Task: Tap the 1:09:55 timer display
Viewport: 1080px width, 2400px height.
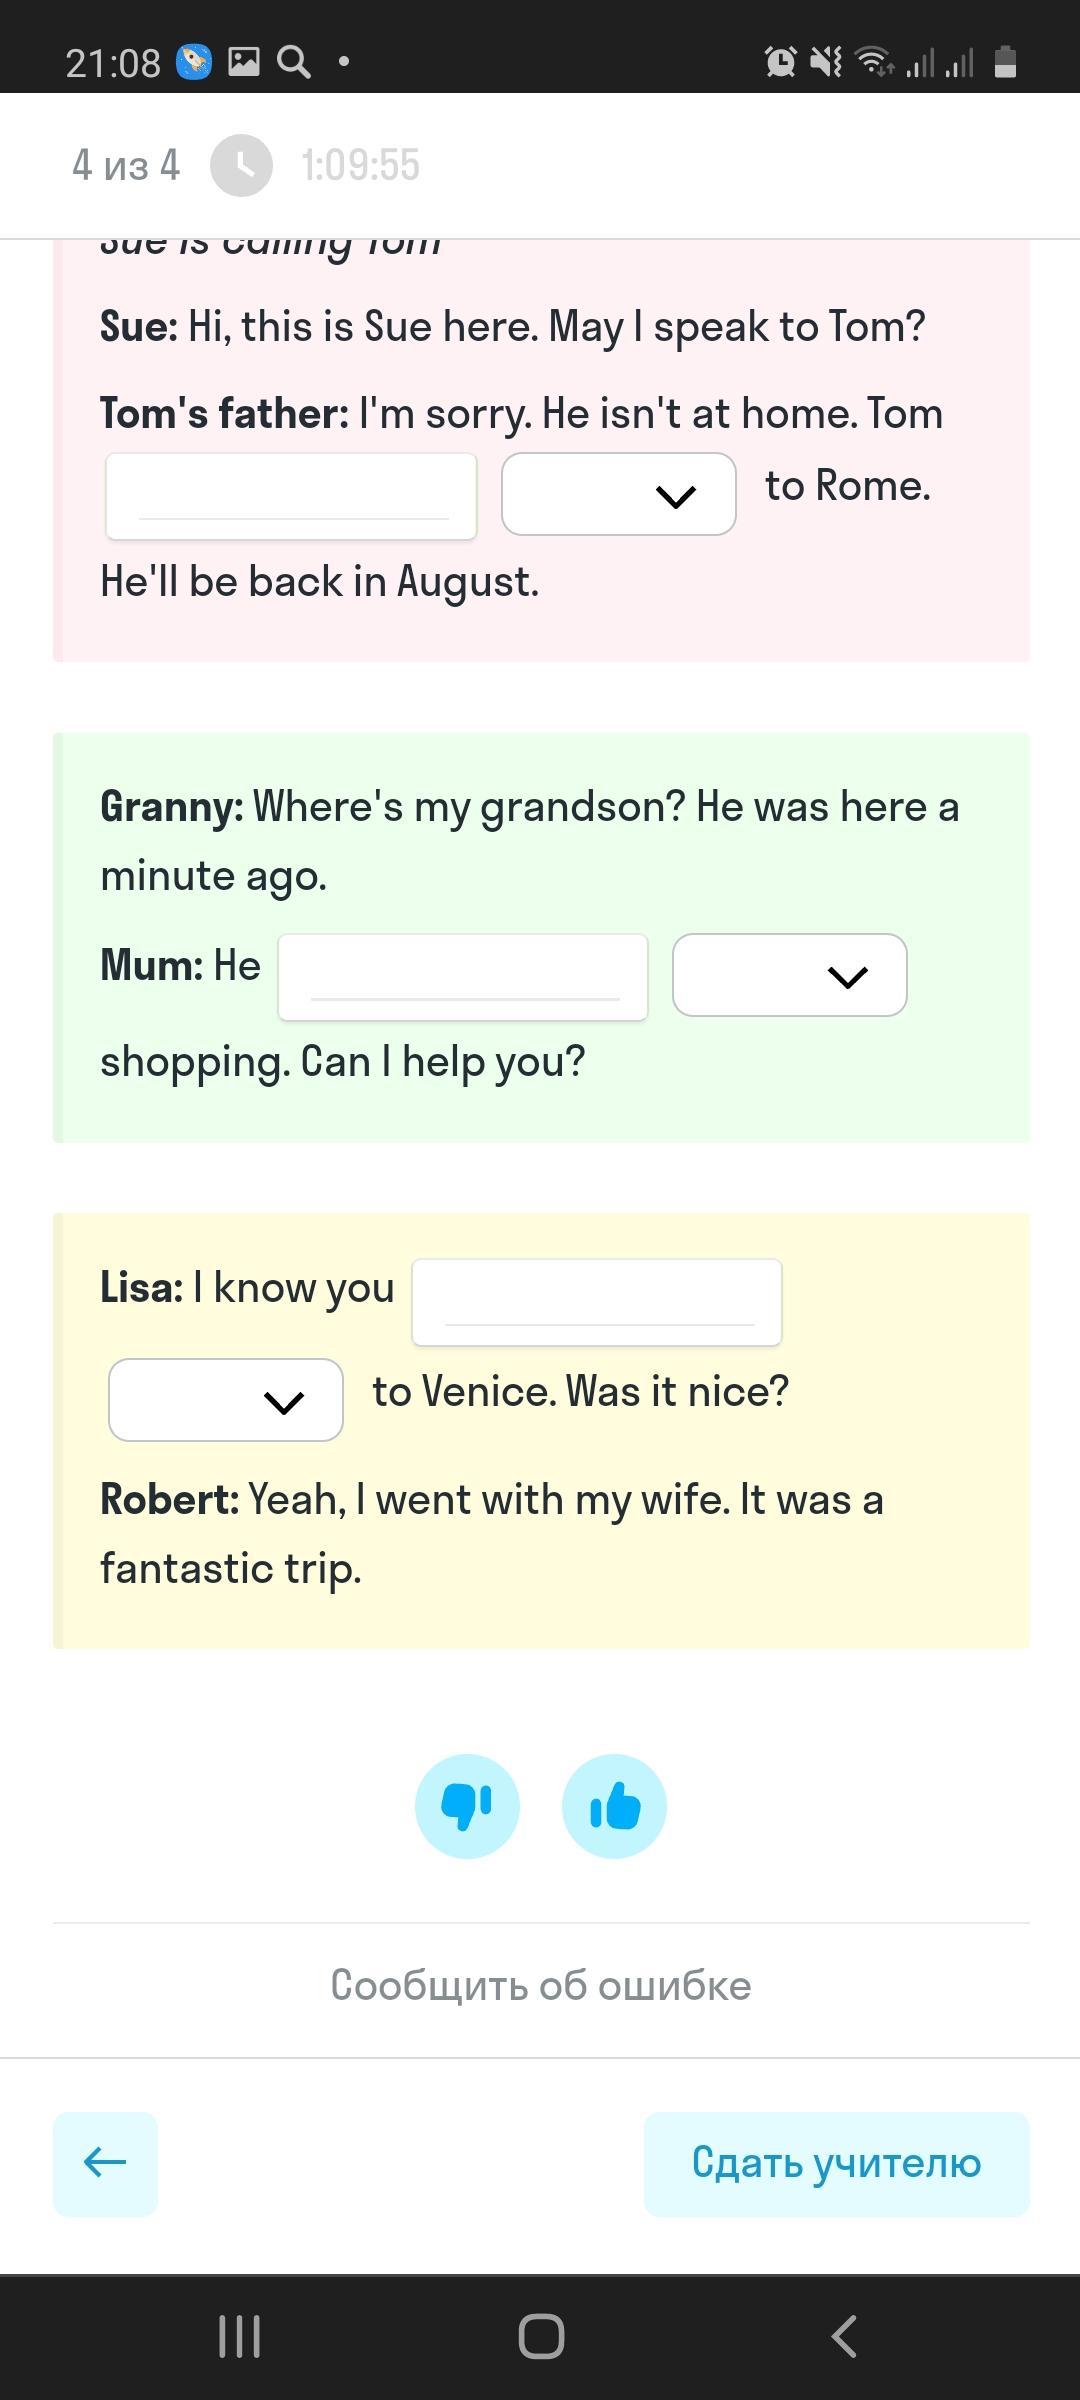Action: 361,165
